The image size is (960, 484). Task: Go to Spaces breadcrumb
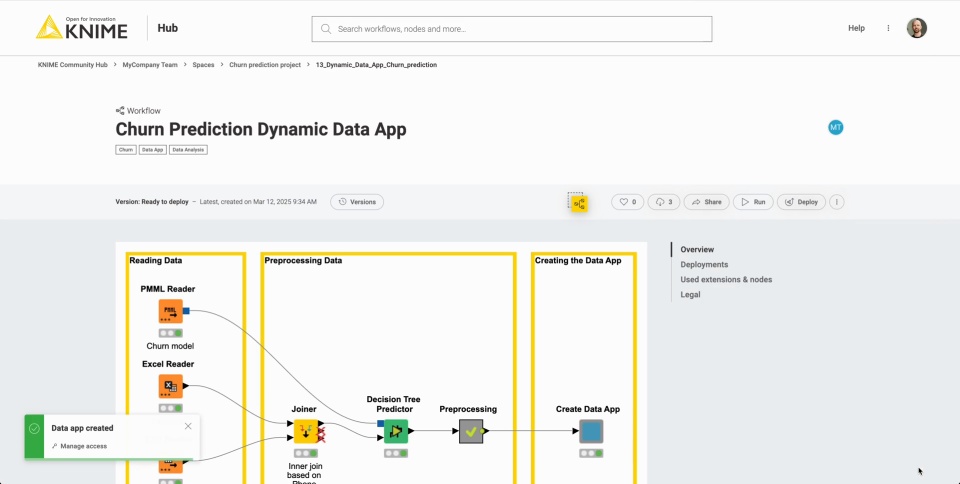pyautogui.click(x=203, y=65)
